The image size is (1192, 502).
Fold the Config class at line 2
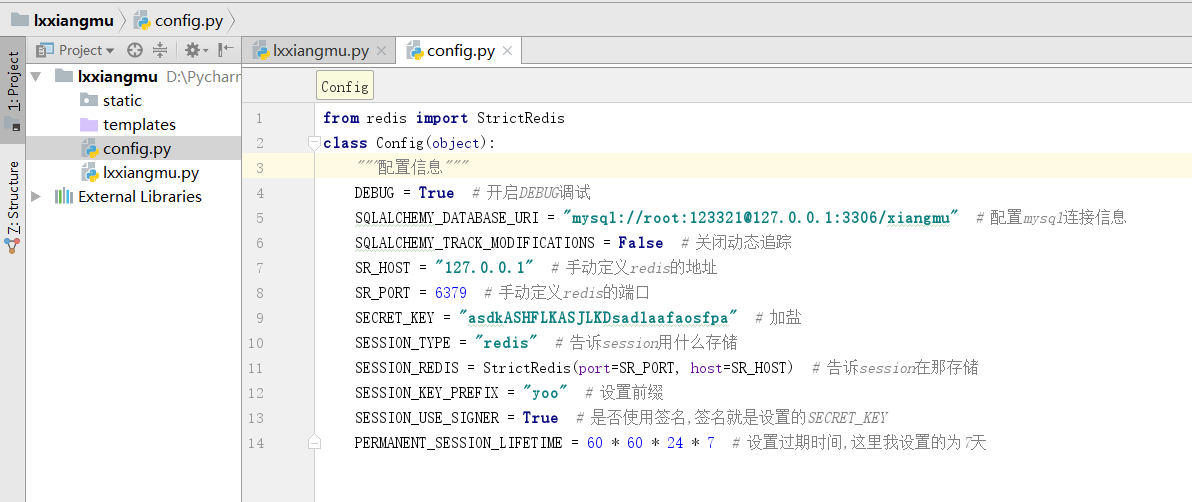tap(313, 142)
